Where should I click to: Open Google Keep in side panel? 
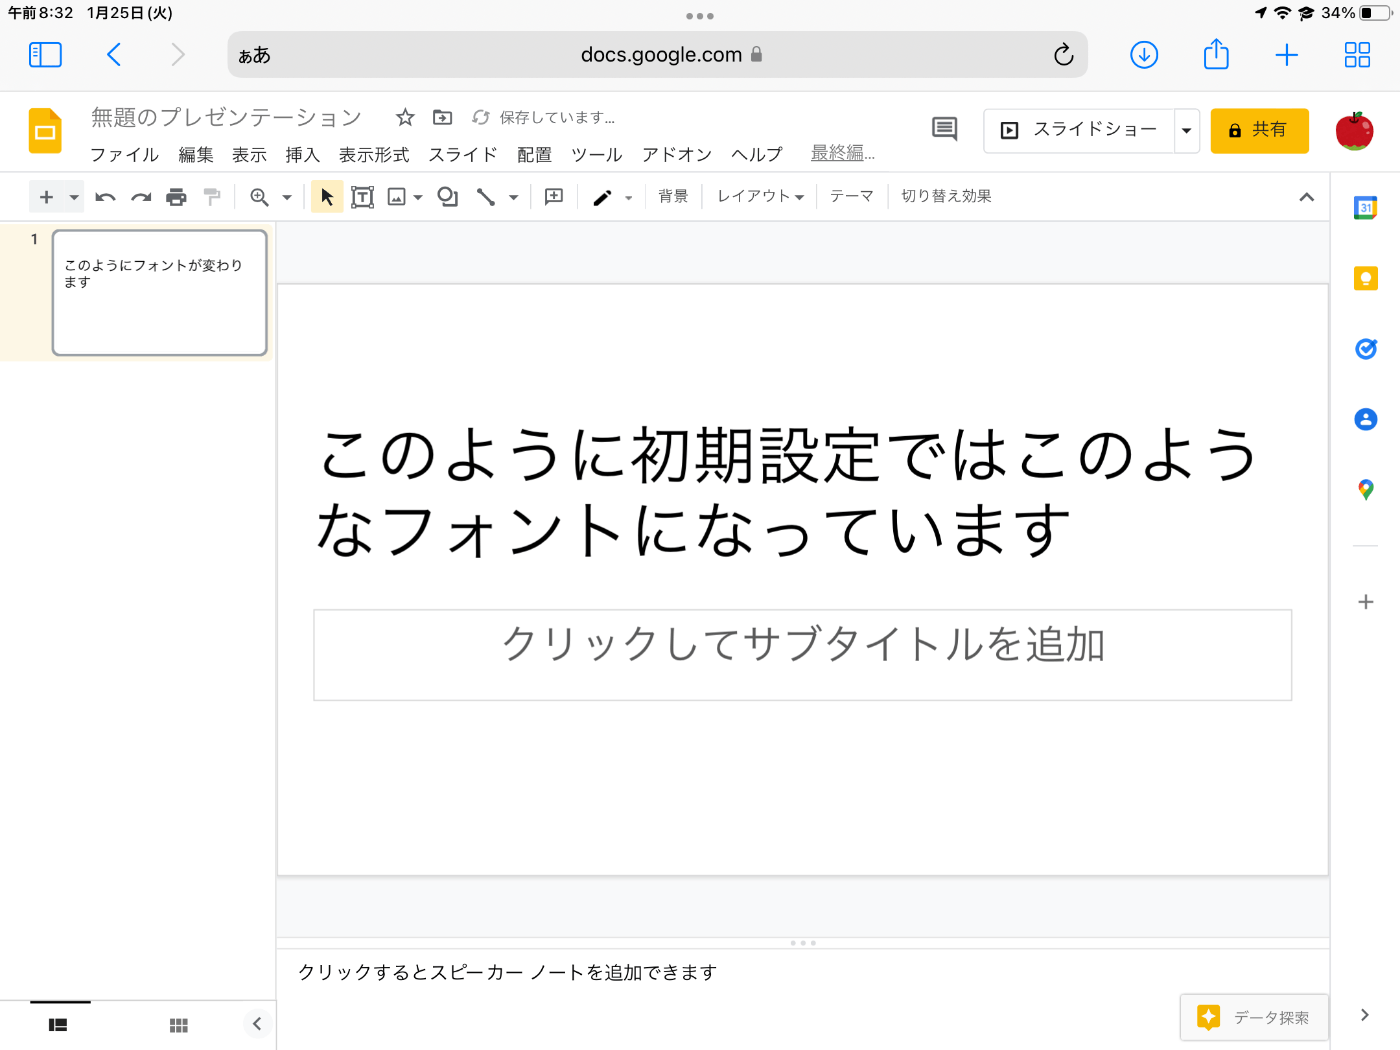1366,278
